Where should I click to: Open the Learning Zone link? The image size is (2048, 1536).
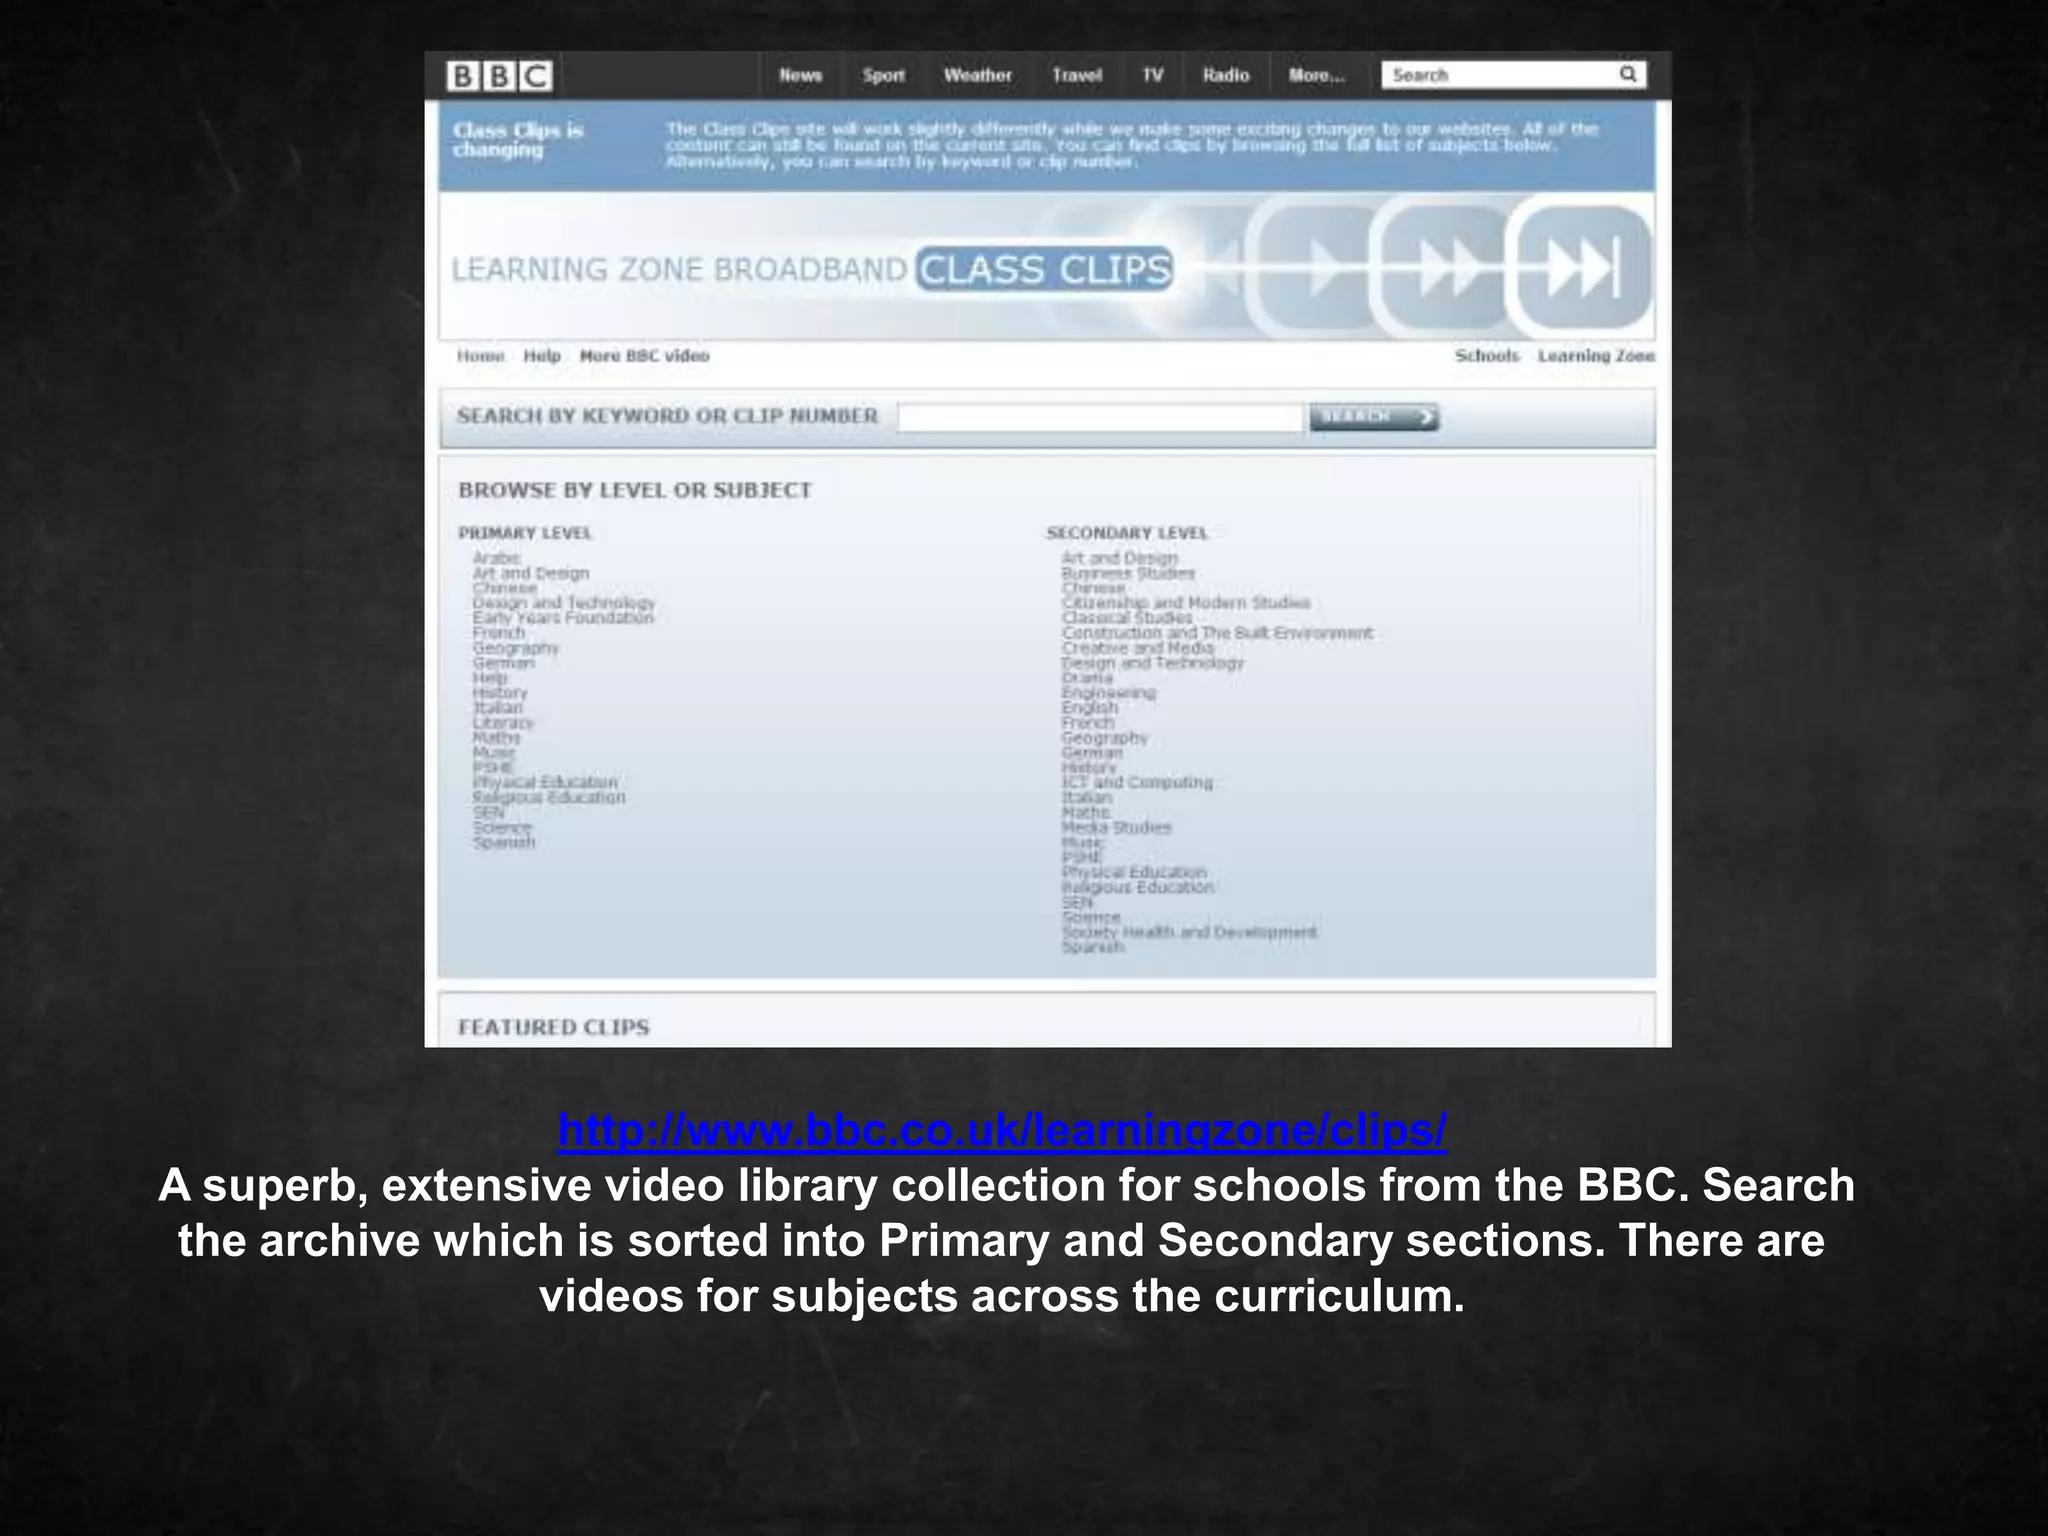point(1596,356)
